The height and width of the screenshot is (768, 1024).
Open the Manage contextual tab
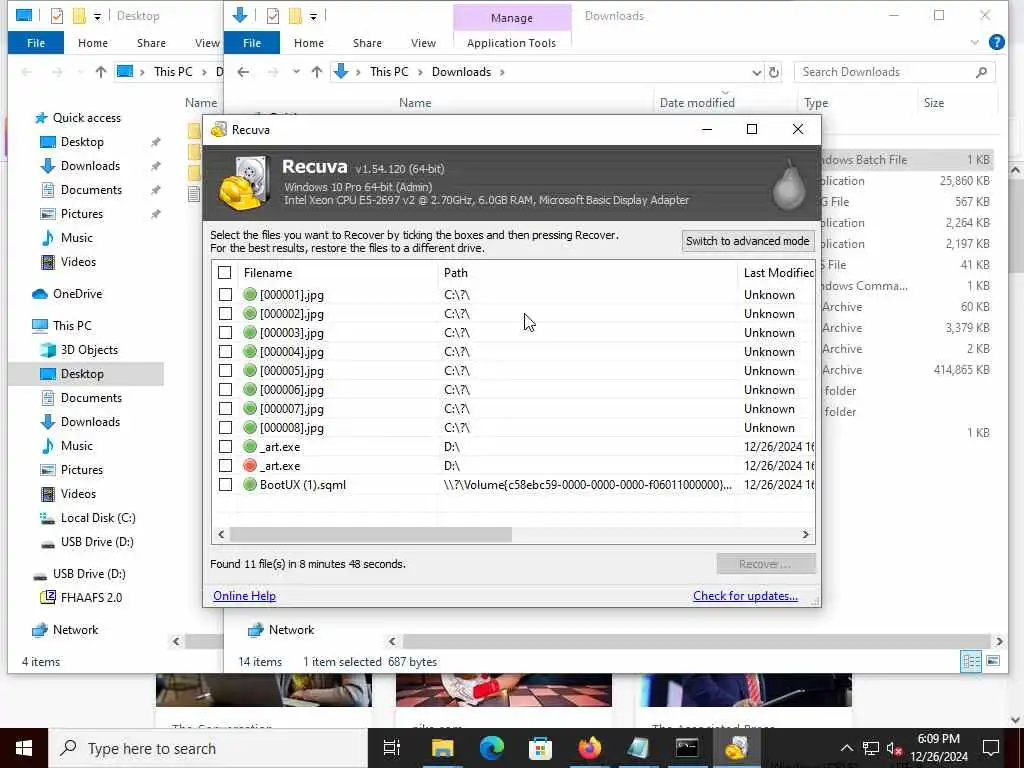click(x=512, y=18)
